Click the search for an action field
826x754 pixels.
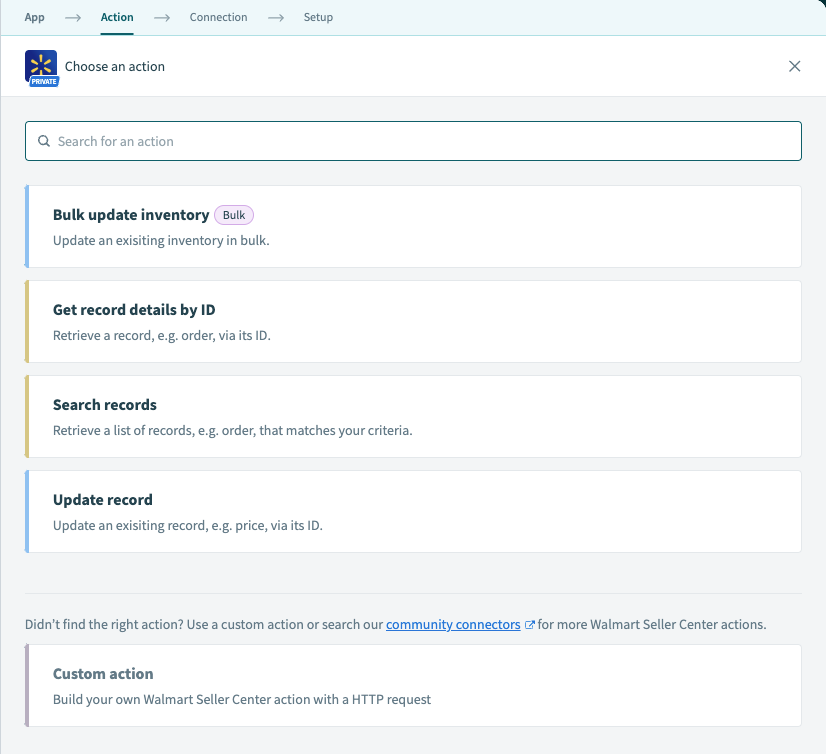(413, 141)
